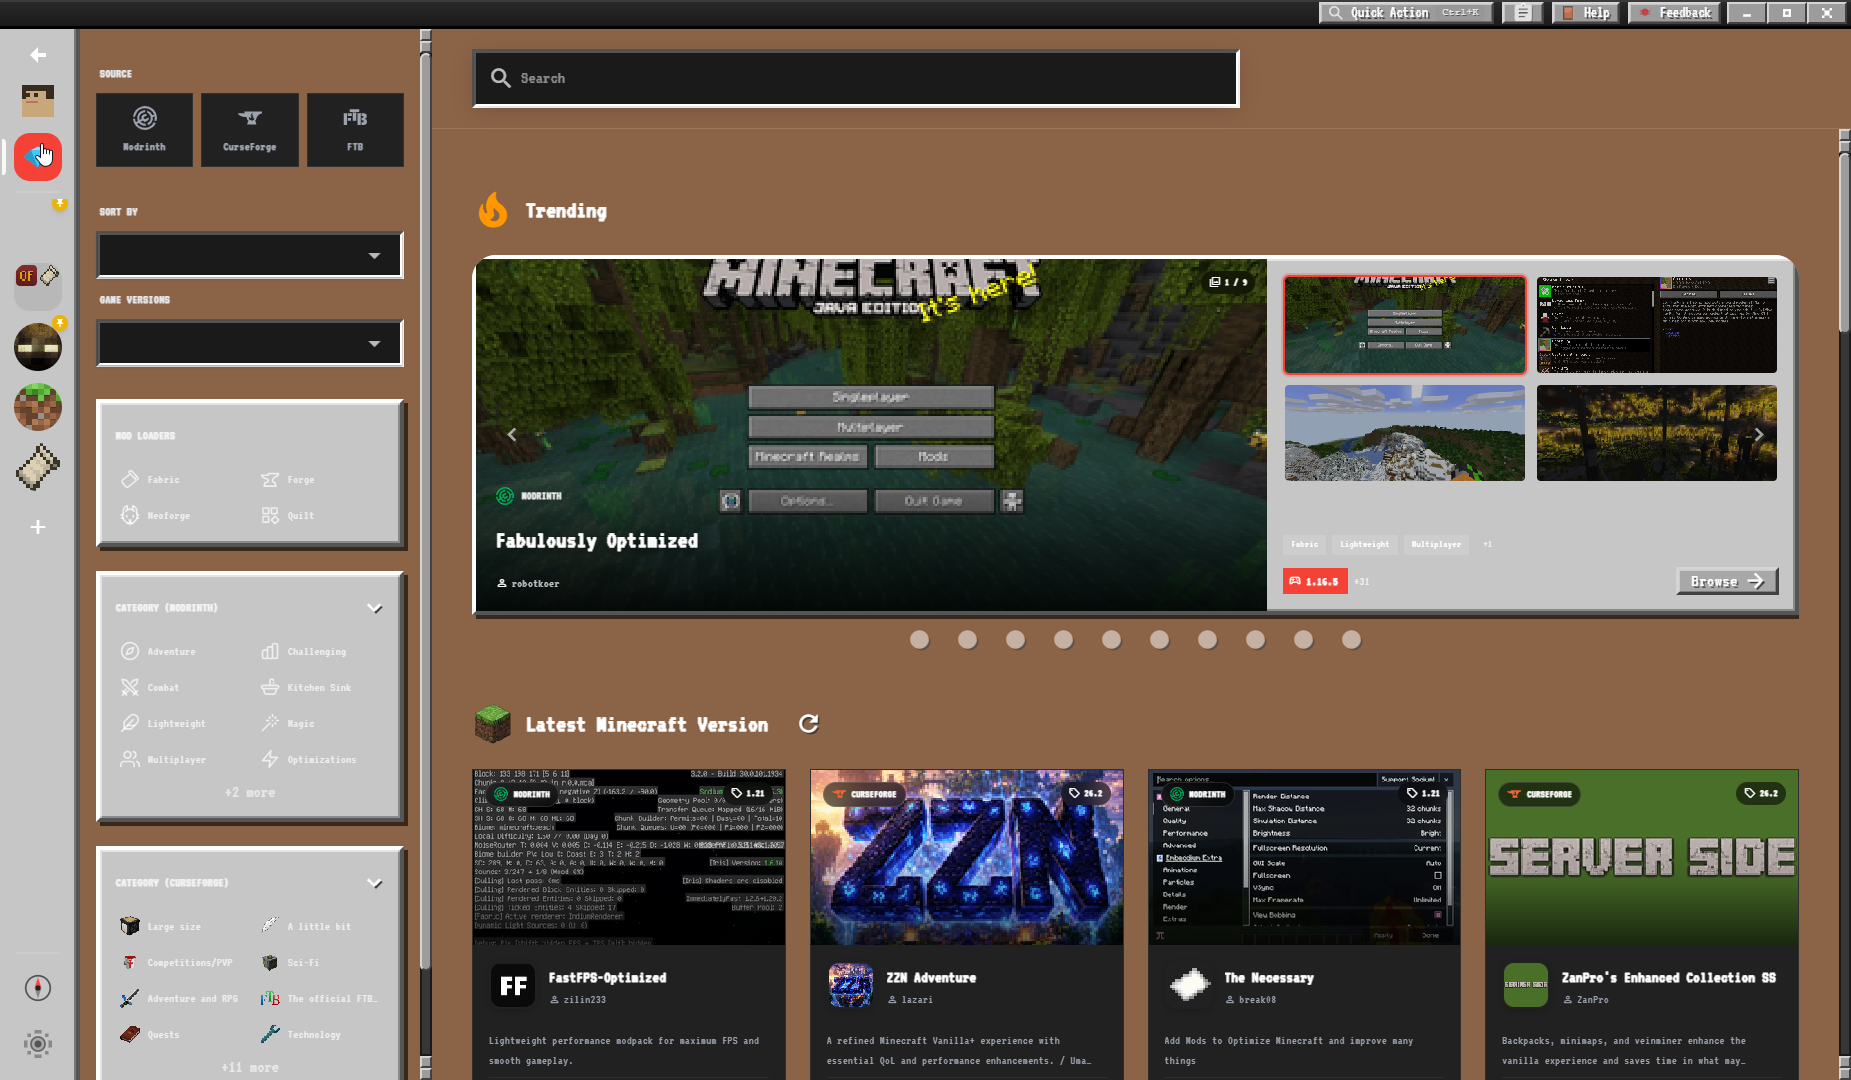This screenshot has width=1851, height=1080.
Task: Open the red mod browser sidebar icon
Action: tap(38, 157)
